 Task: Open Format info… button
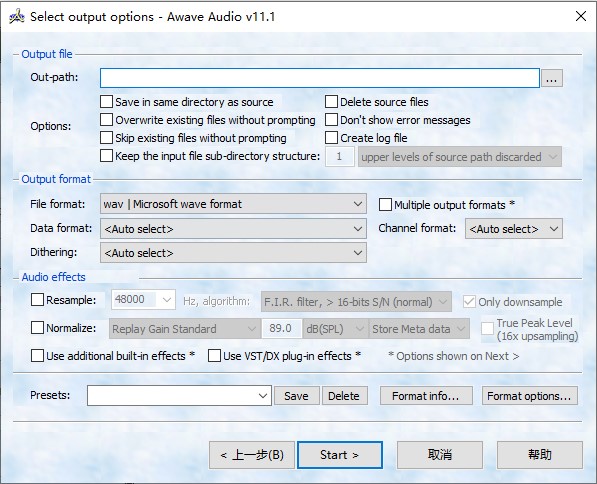coord(426,396)
